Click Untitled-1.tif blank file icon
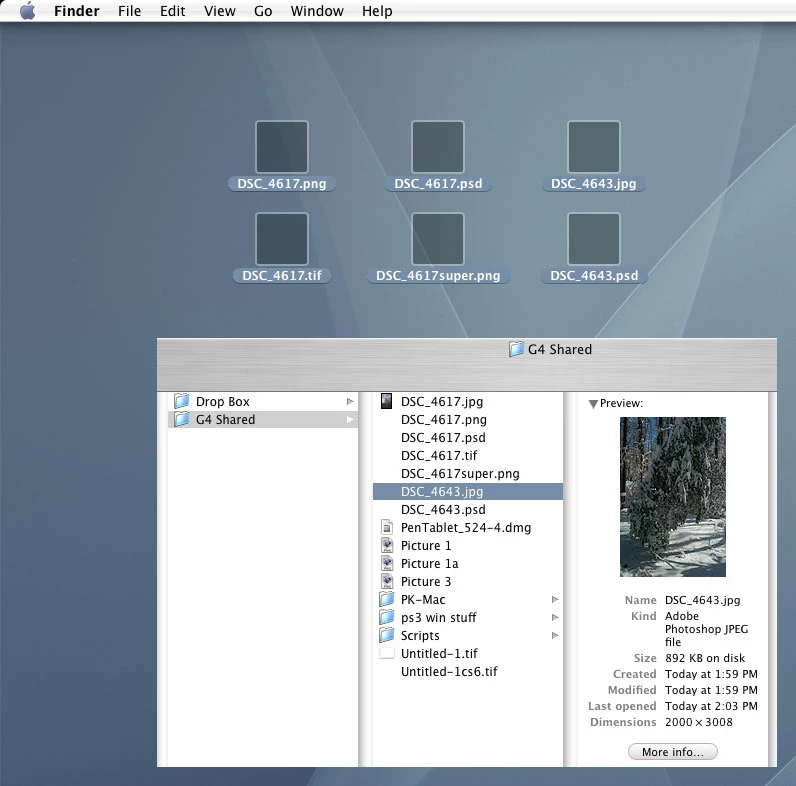The image size is (796, 786). 387,653
